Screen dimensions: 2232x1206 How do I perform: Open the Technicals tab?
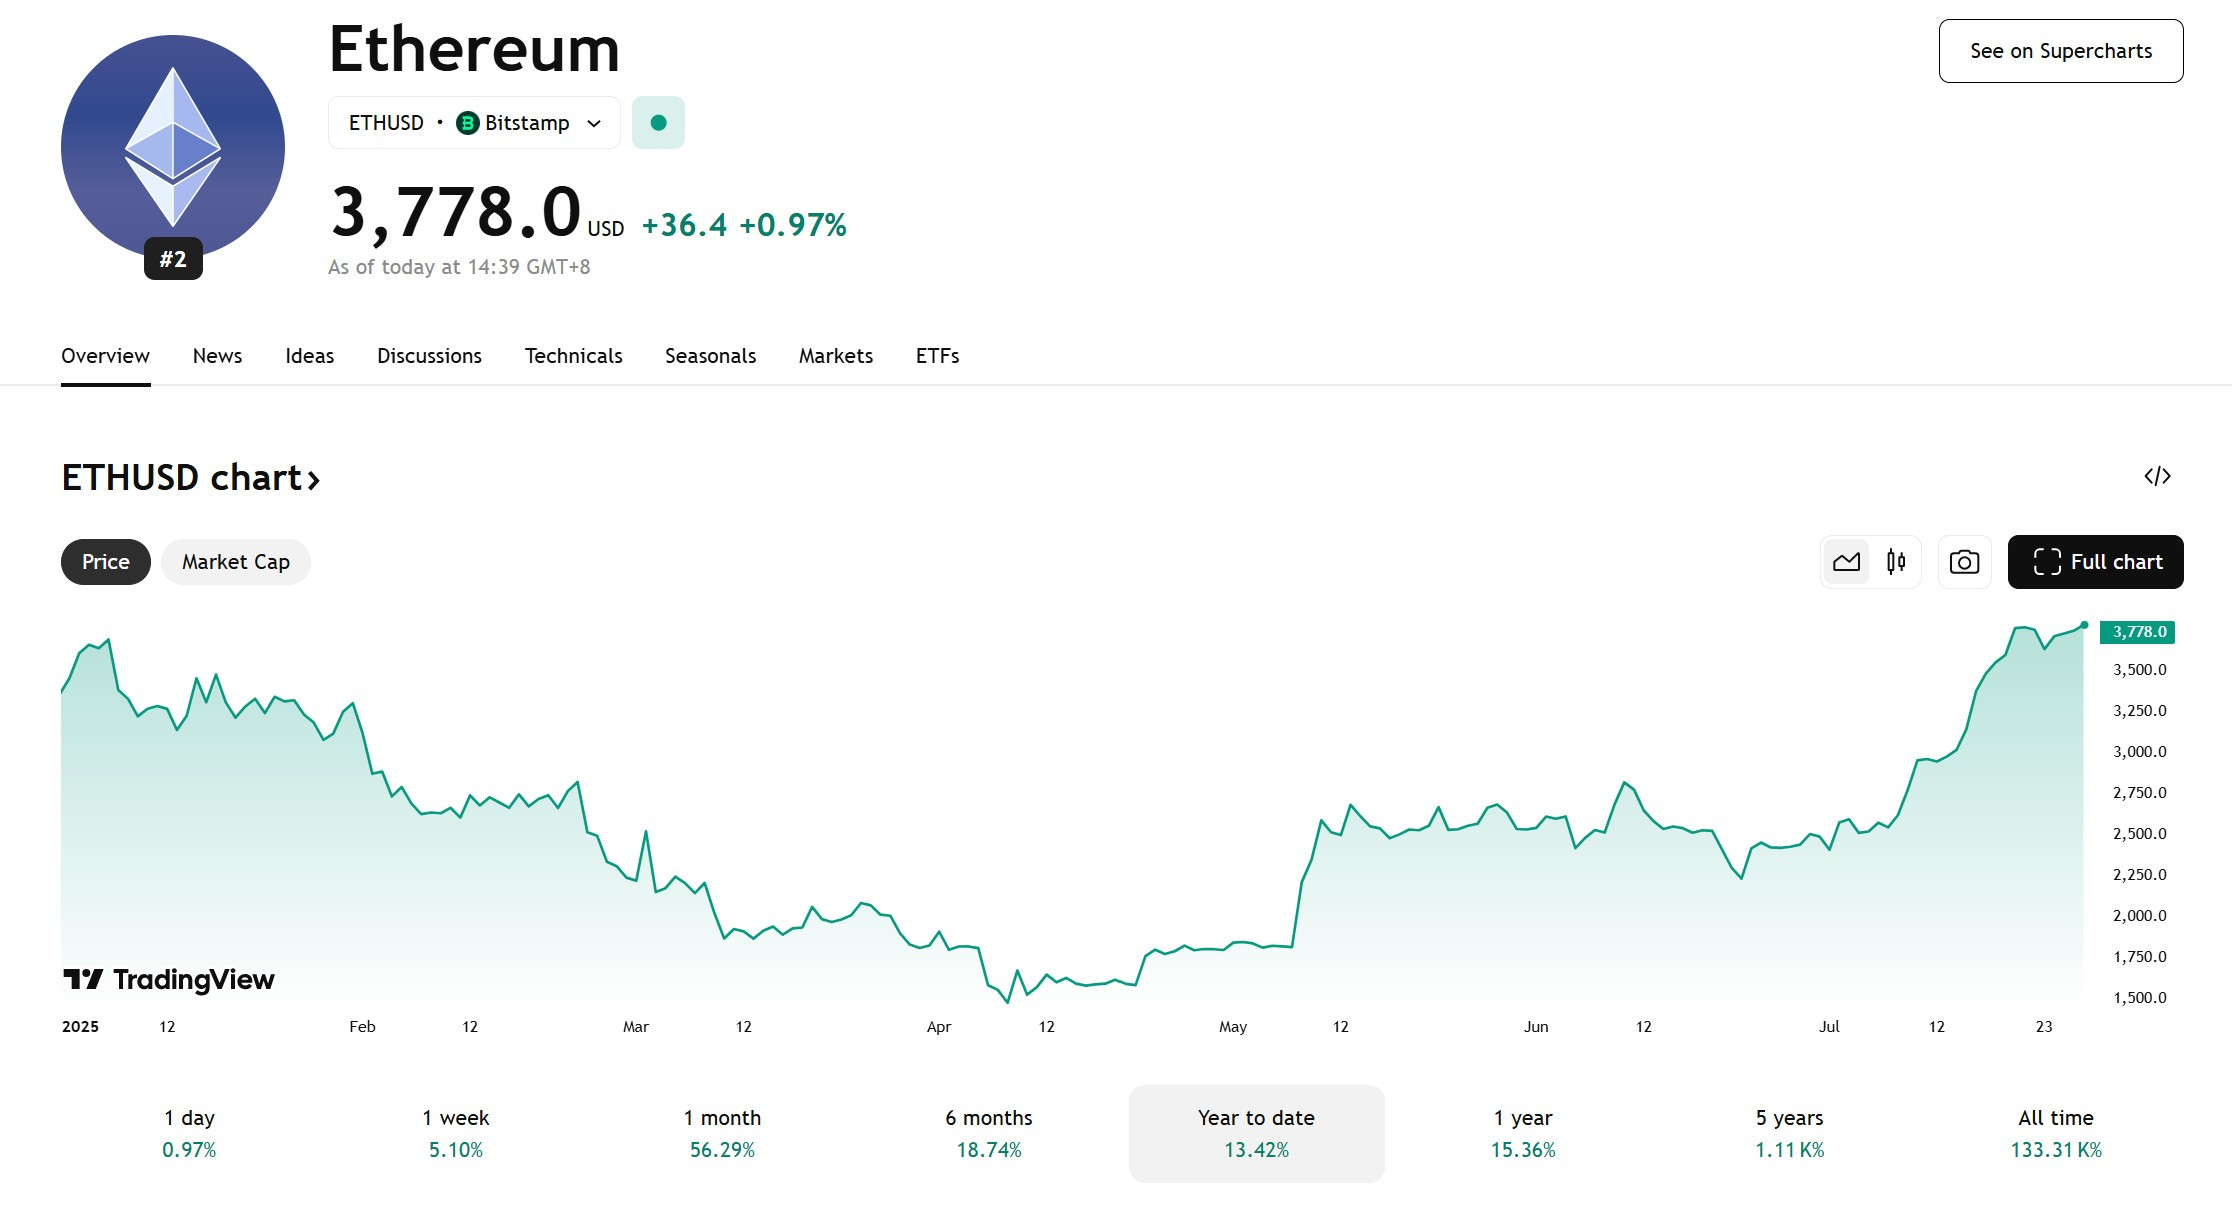573,356
